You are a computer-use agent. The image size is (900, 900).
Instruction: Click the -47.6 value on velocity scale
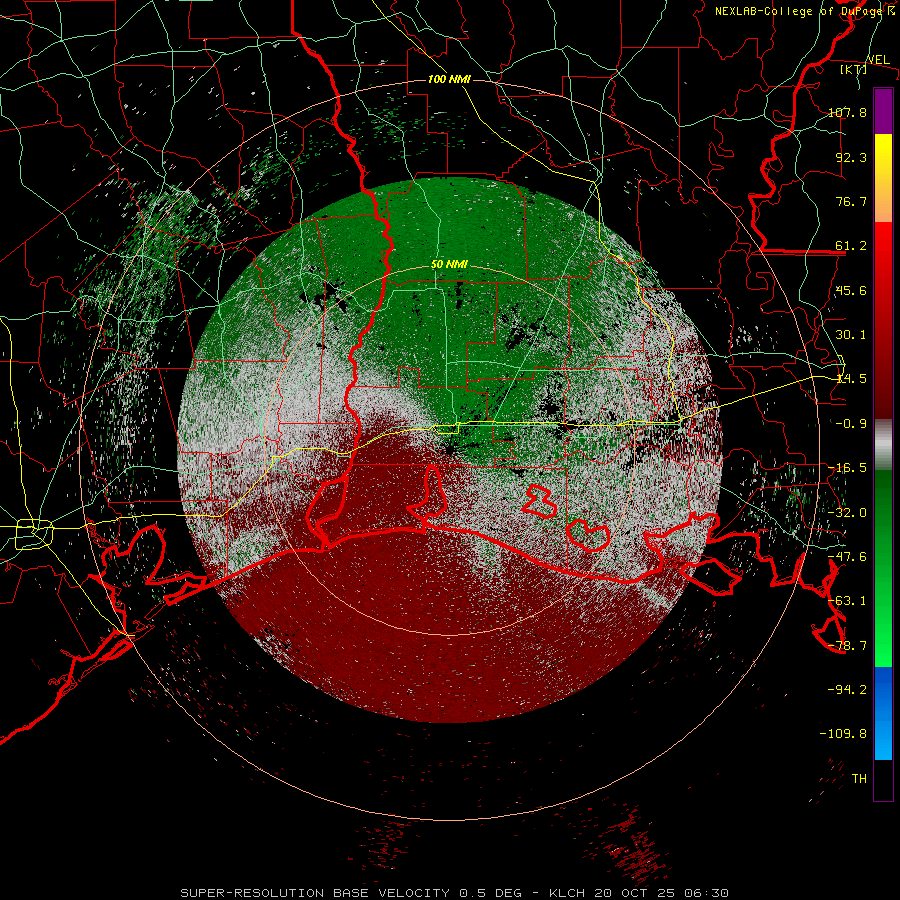tap(847, 557)
